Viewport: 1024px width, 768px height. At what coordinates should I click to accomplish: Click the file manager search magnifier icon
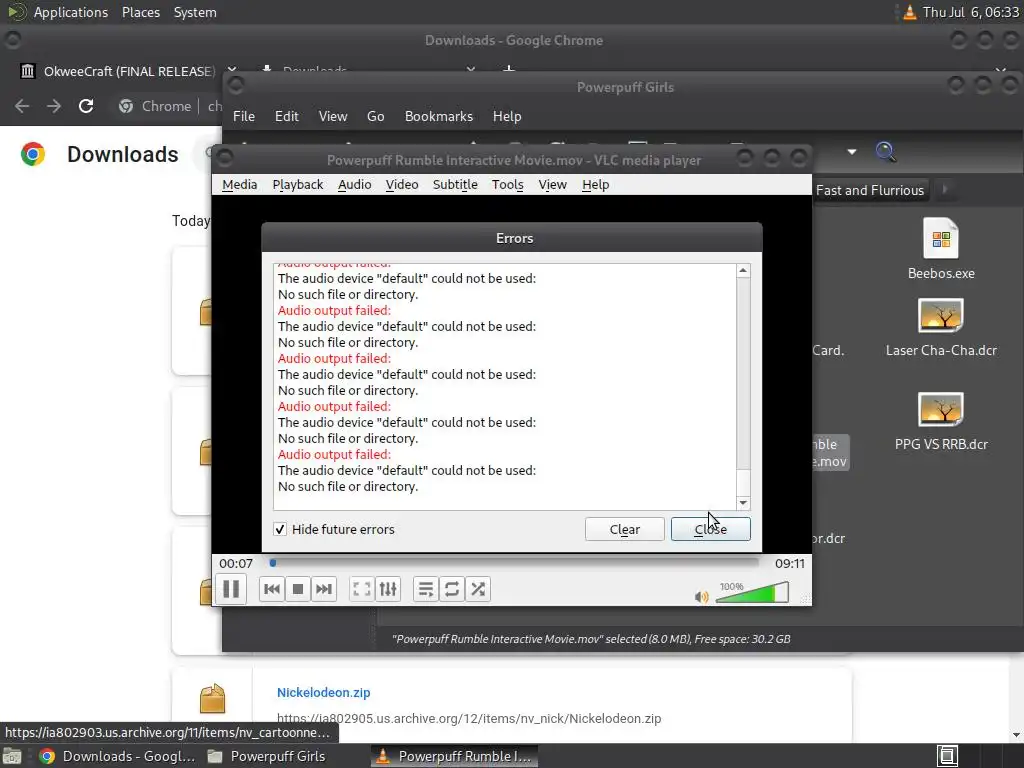point(886,152)
